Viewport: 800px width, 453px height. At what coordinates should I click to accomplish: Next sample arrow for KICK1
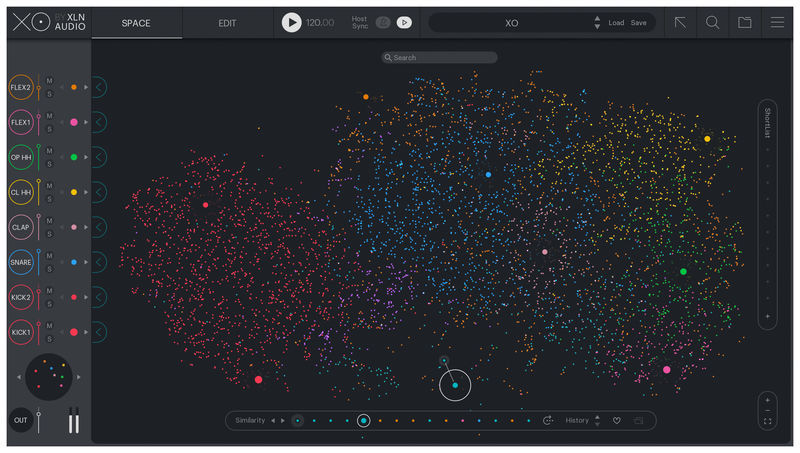[86, 332]
